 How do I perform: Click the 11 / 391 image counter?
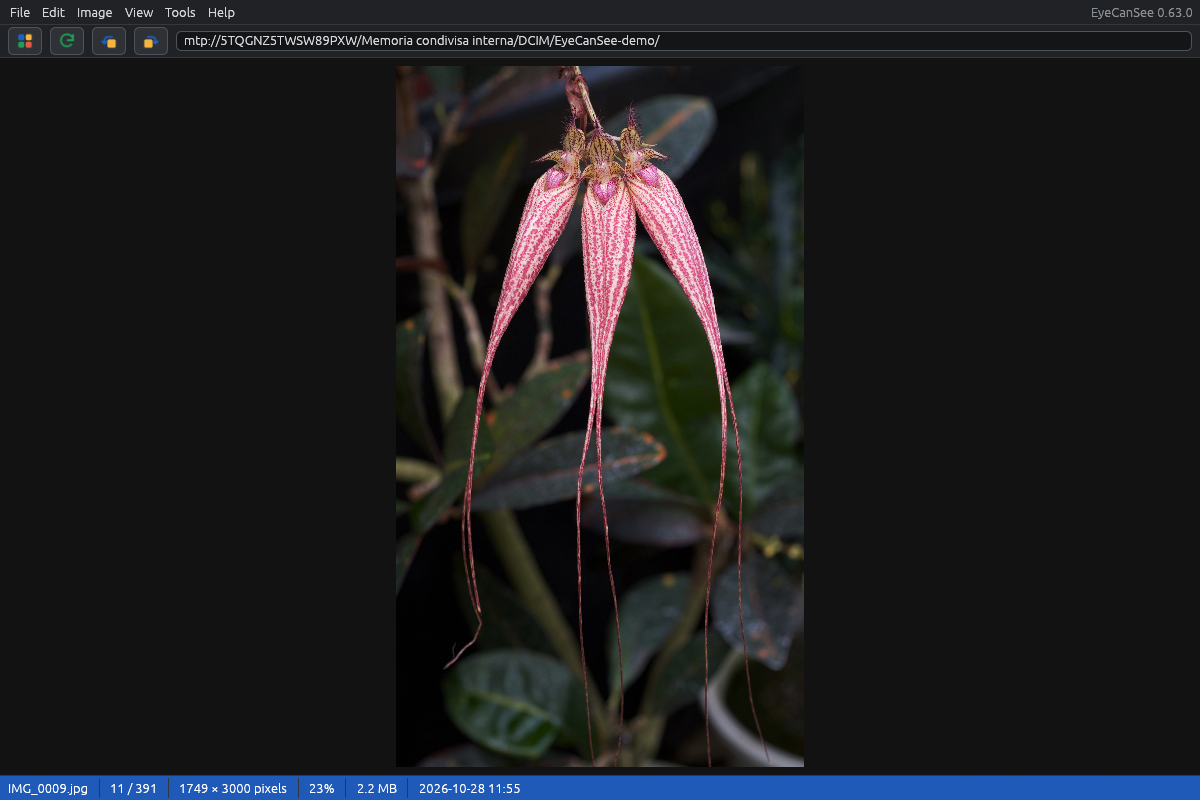[x=134, y=788]
